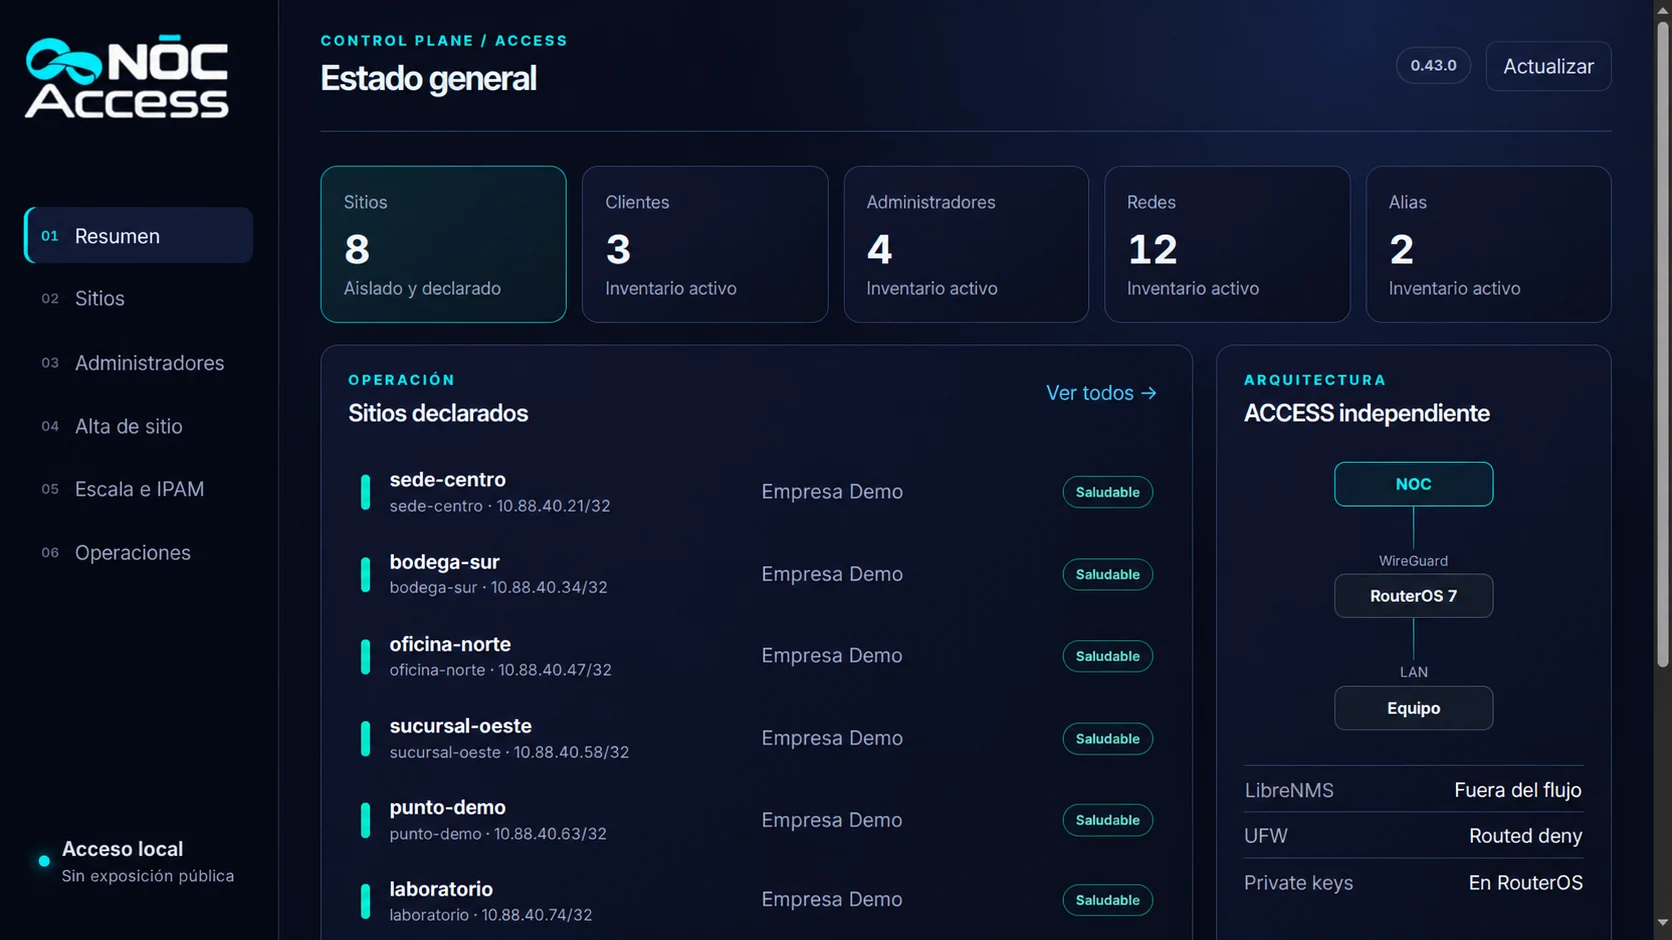Image resolution: width=1672 pixels, height=940 pixels.
Task: Click the green status bar of punto-demo
Action: point(365,820)
